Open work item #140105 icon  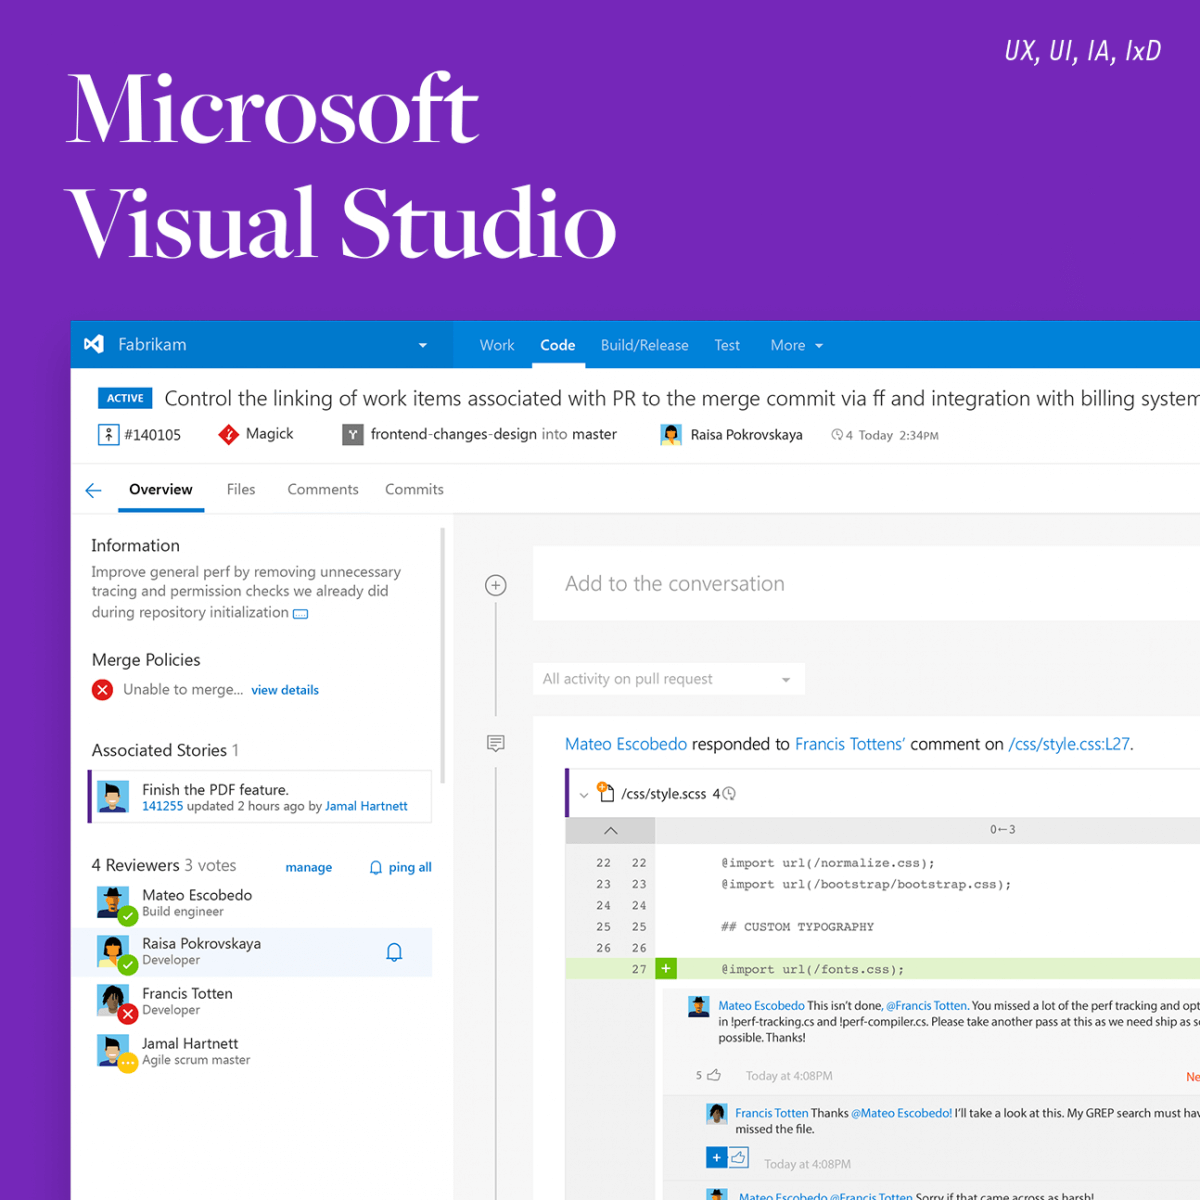(x=108, y=434)
